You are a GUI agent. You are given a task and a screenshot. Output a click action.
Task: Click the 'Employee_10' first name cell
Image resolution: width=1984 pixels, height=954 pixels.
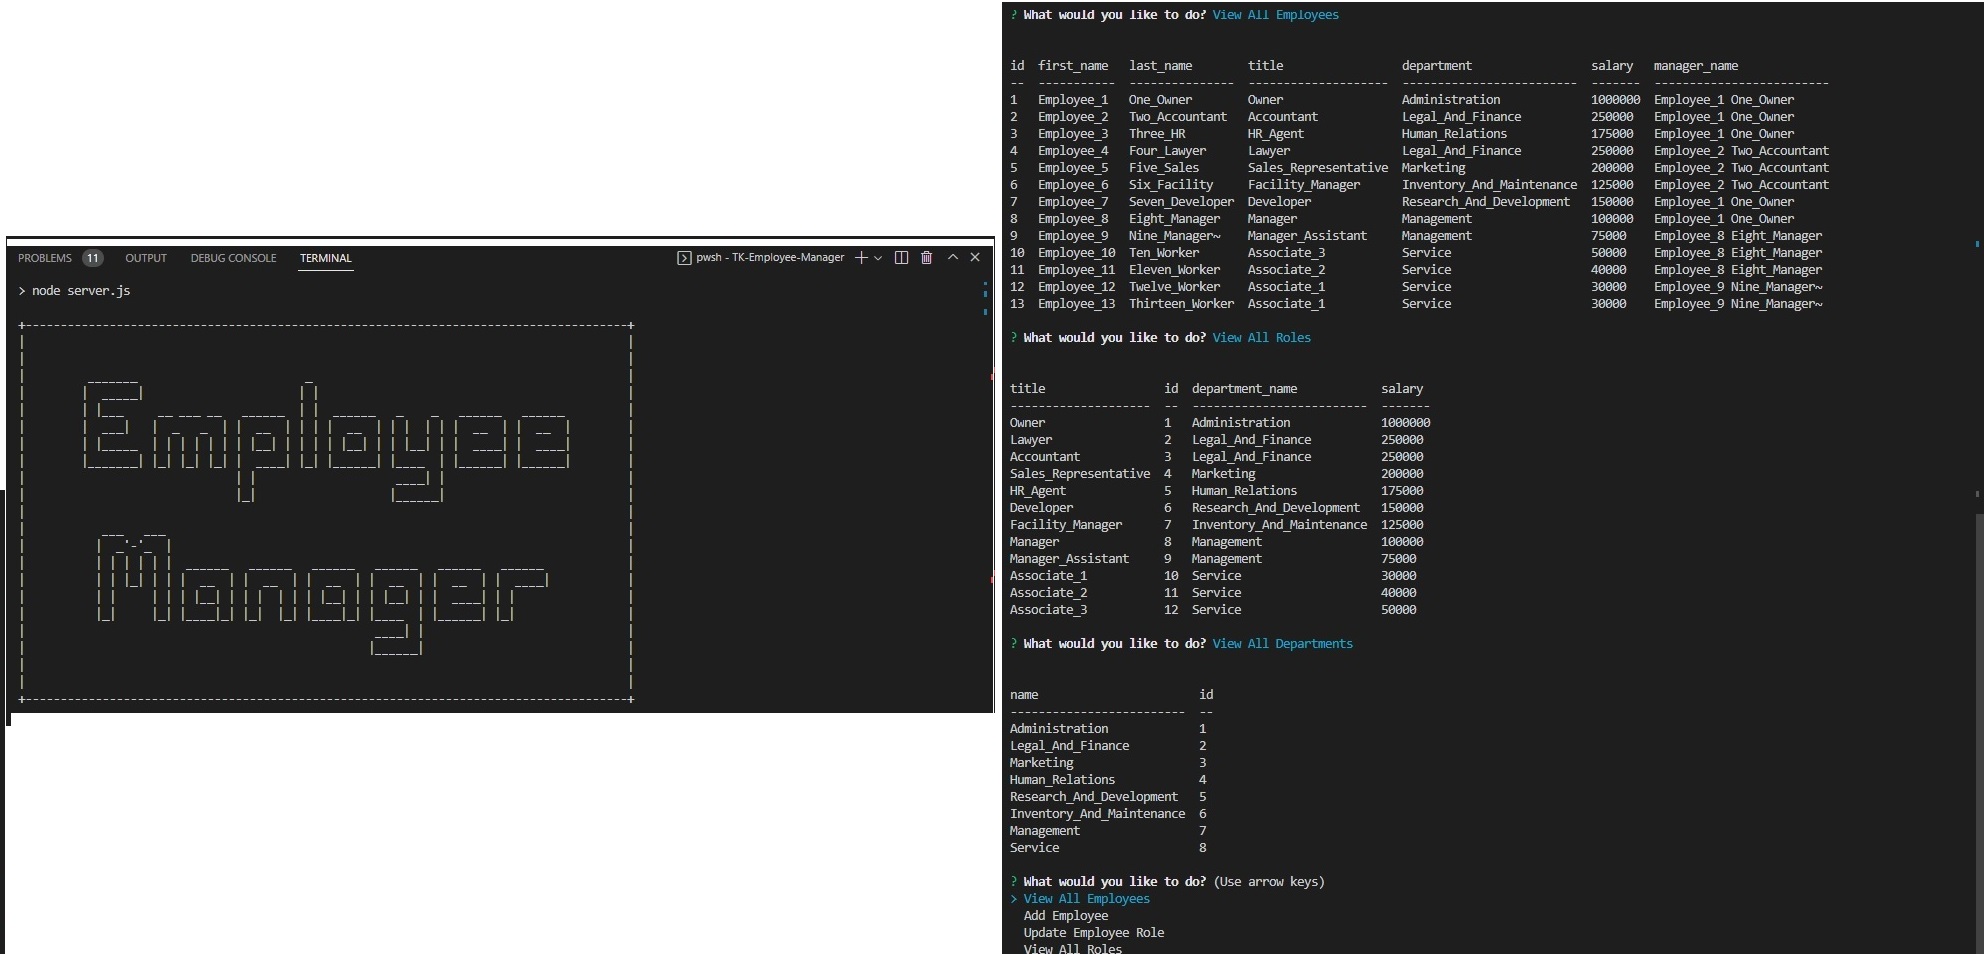point(1076,253)
